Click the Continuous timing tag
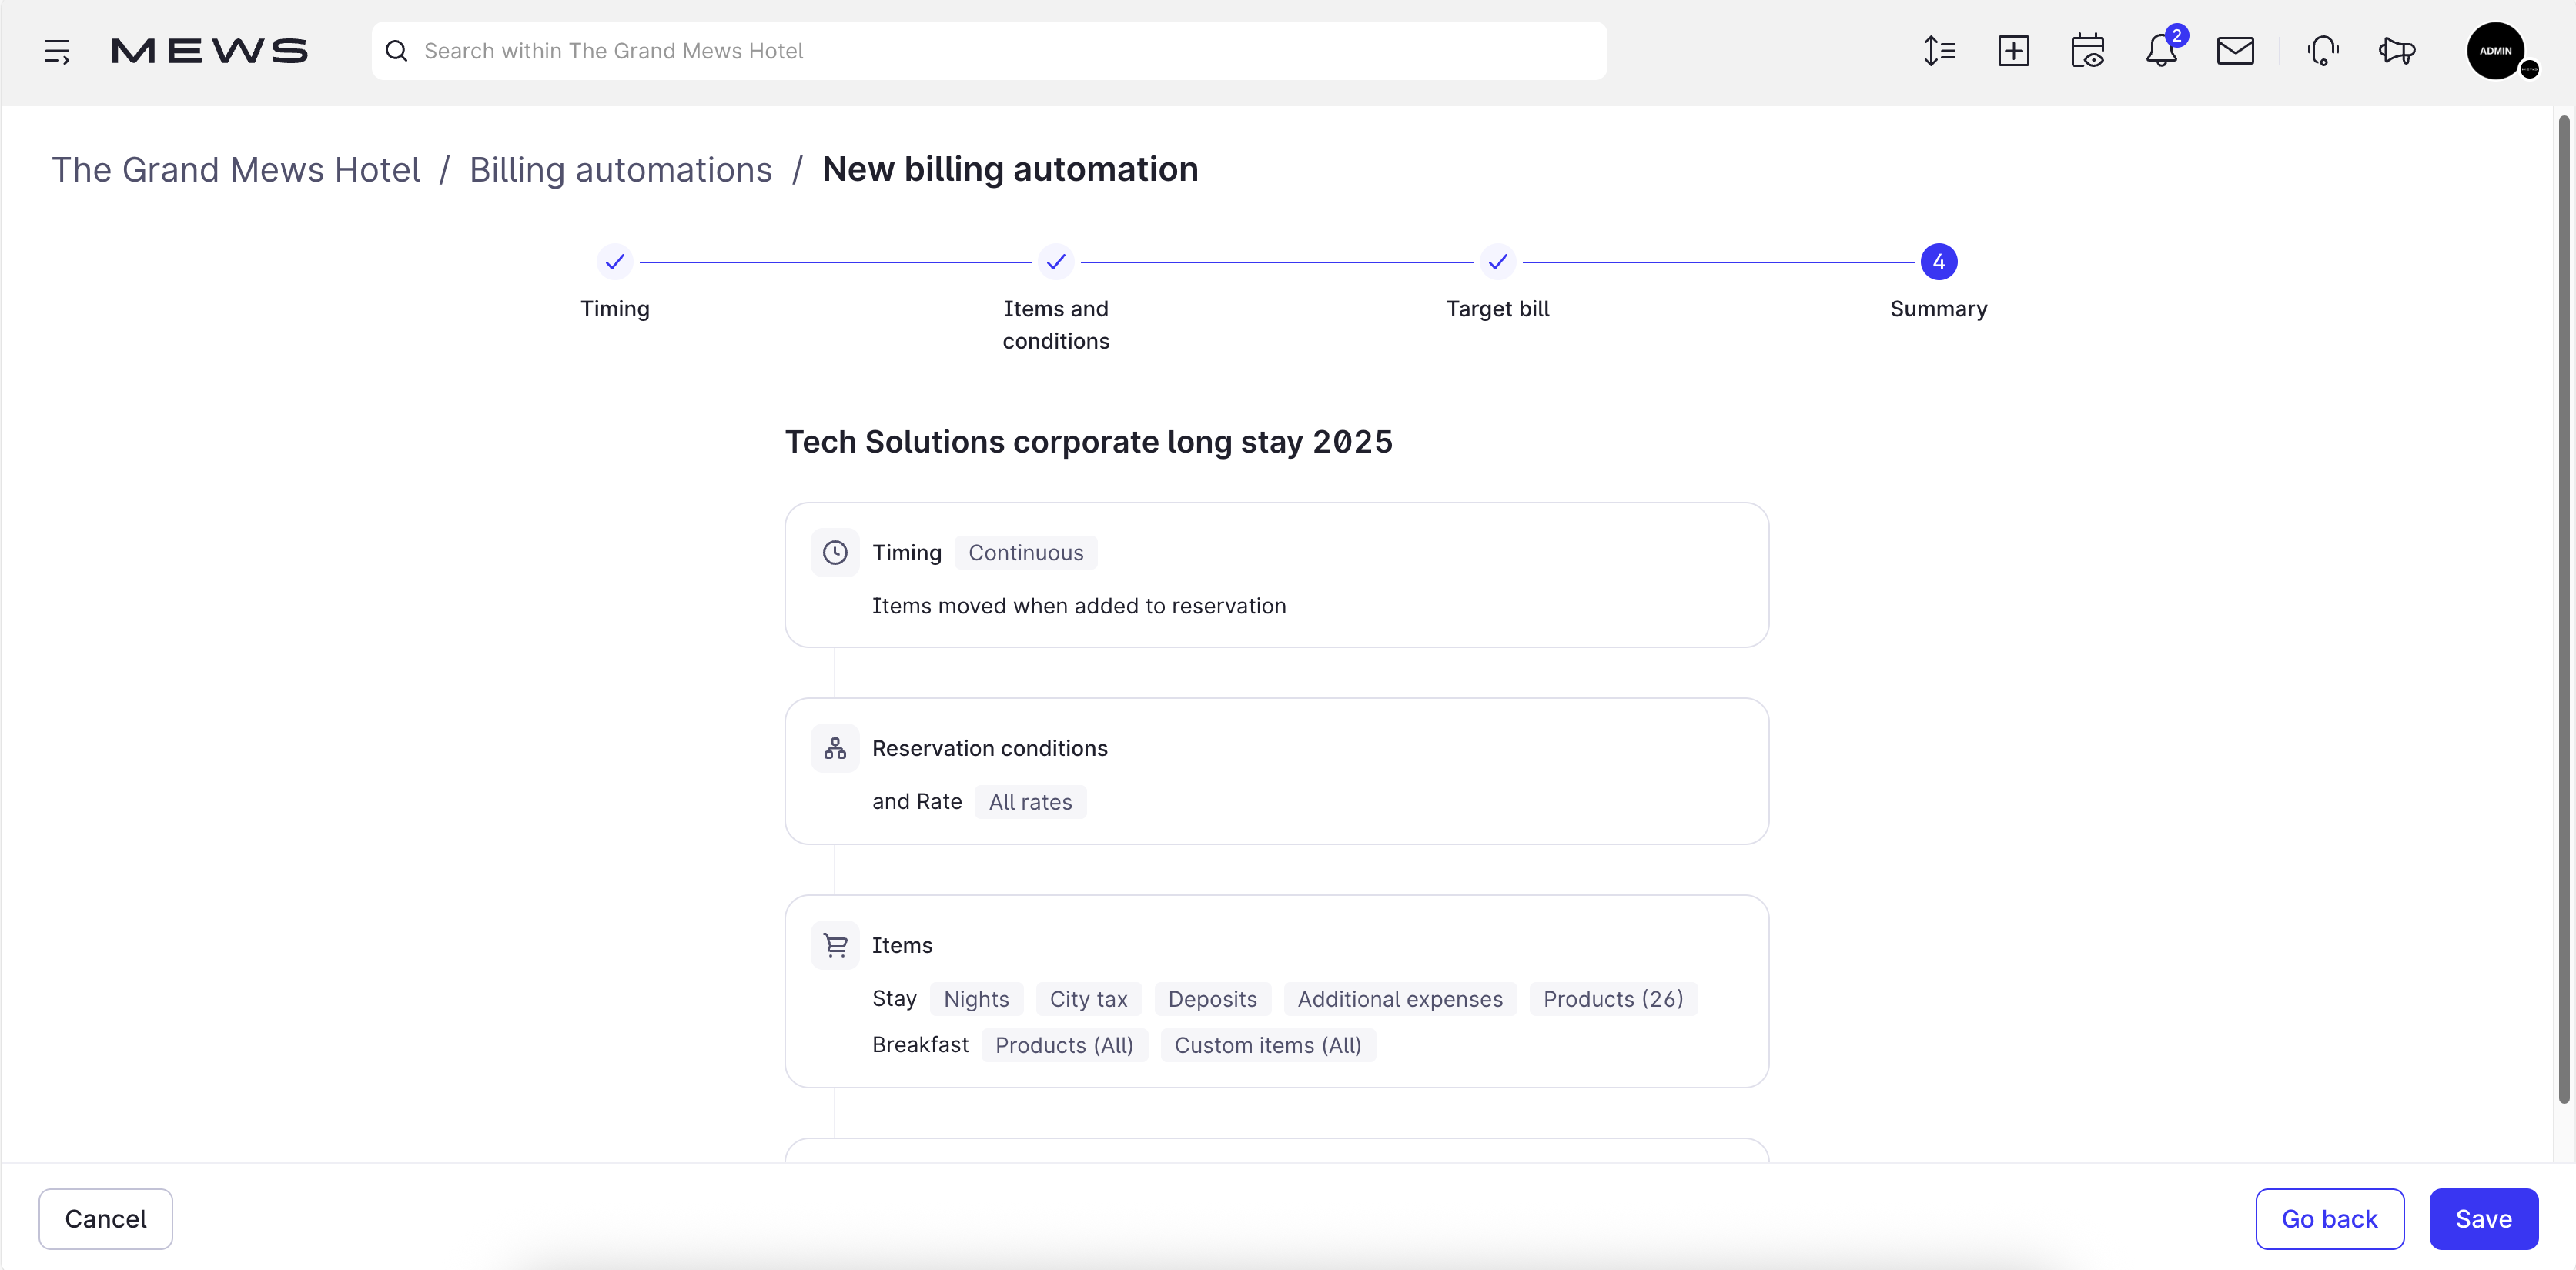Viewport: 2576px width, 1270px height. (x=1026, y=553)
